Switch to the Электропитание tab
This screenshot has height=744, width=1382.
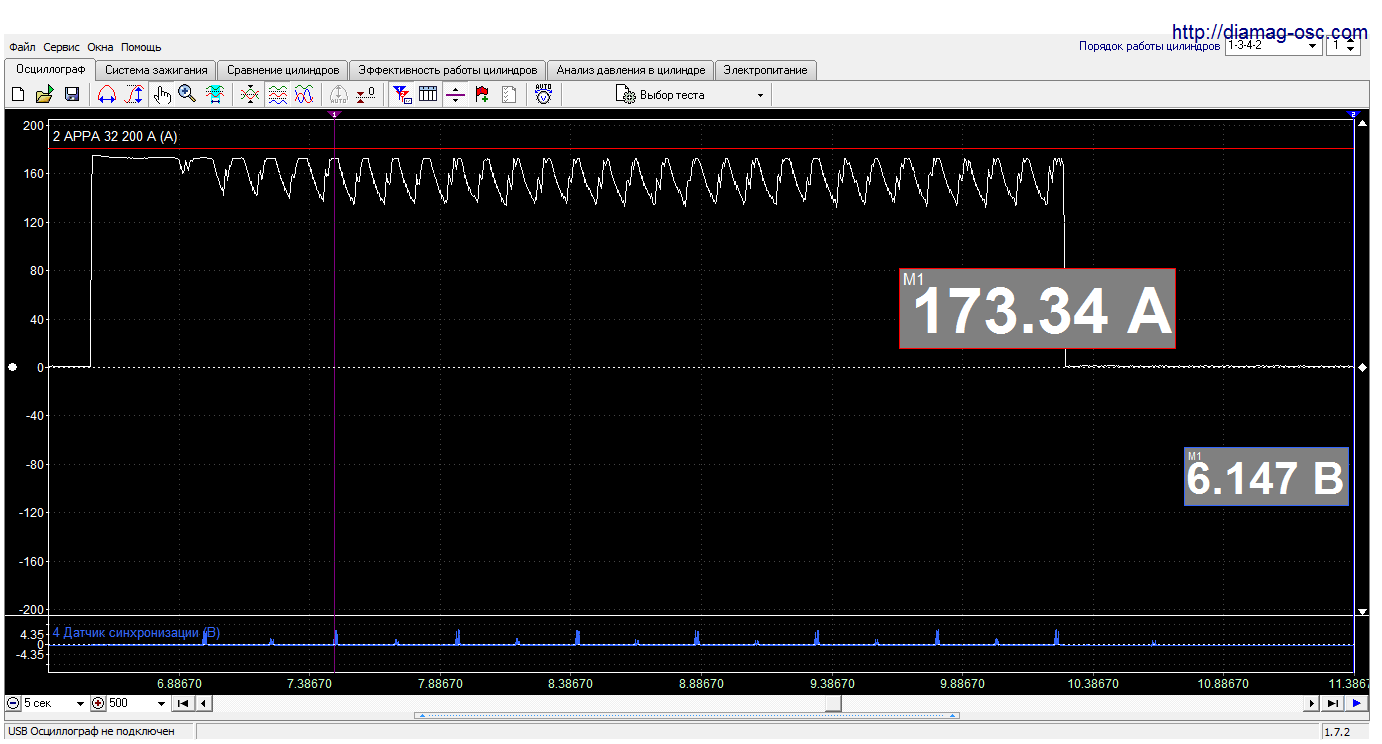click(x=766, y=70)
